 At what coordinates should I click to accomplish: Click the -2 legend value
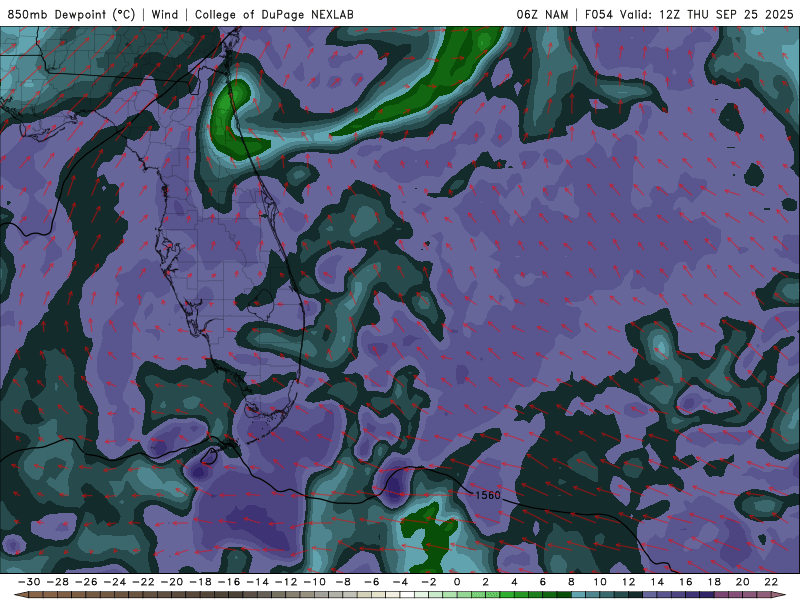coord(429,582)
